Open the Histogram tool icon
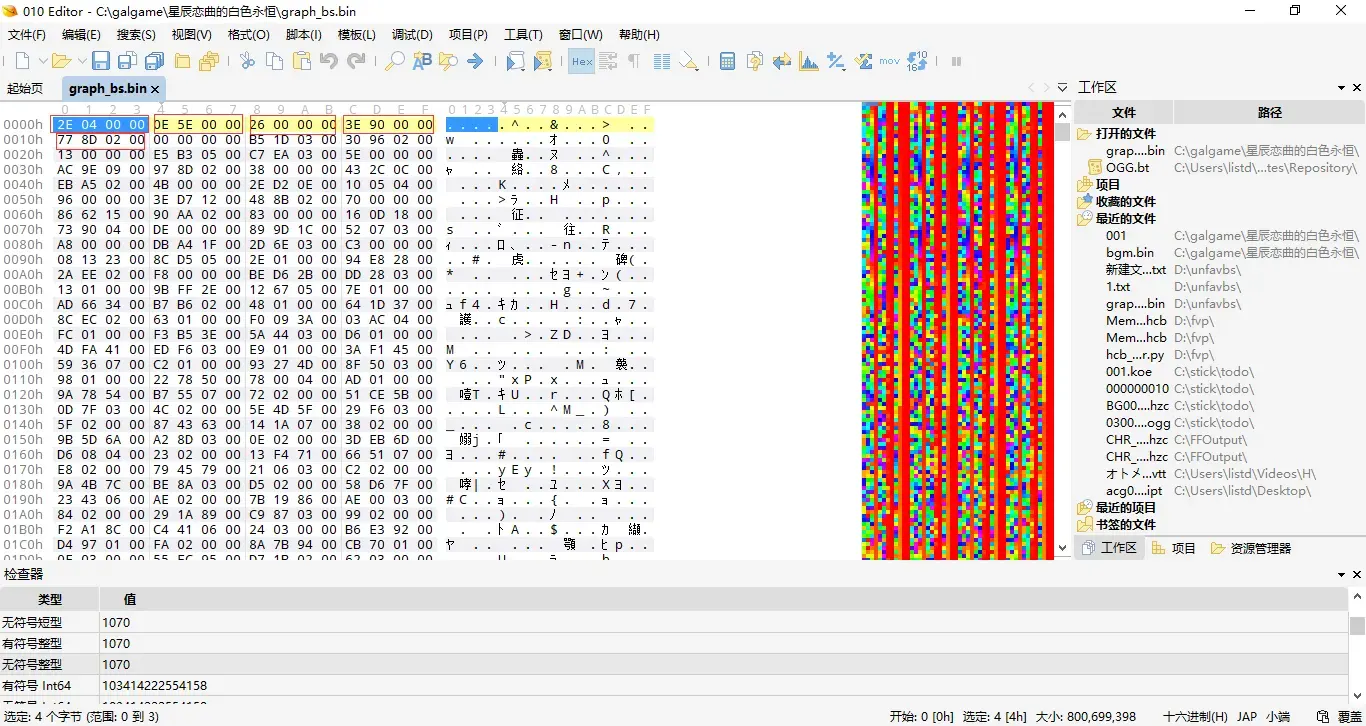This screenshot has height=726, width=1366. coord(809,61)
